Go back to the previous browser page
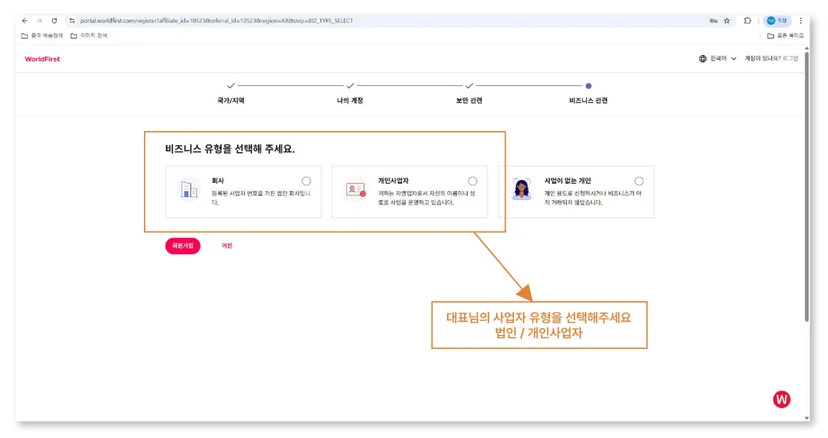 (25, 21)
